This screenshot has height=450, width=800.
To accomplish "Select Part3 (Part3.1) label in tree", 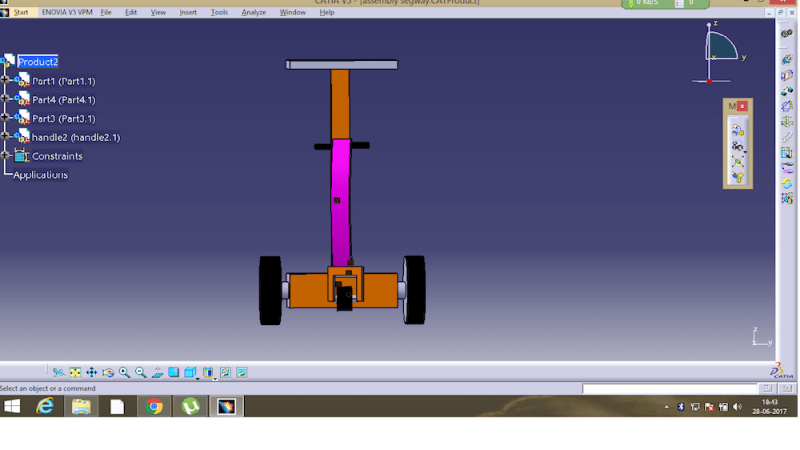I will click(x=64, y=119).
